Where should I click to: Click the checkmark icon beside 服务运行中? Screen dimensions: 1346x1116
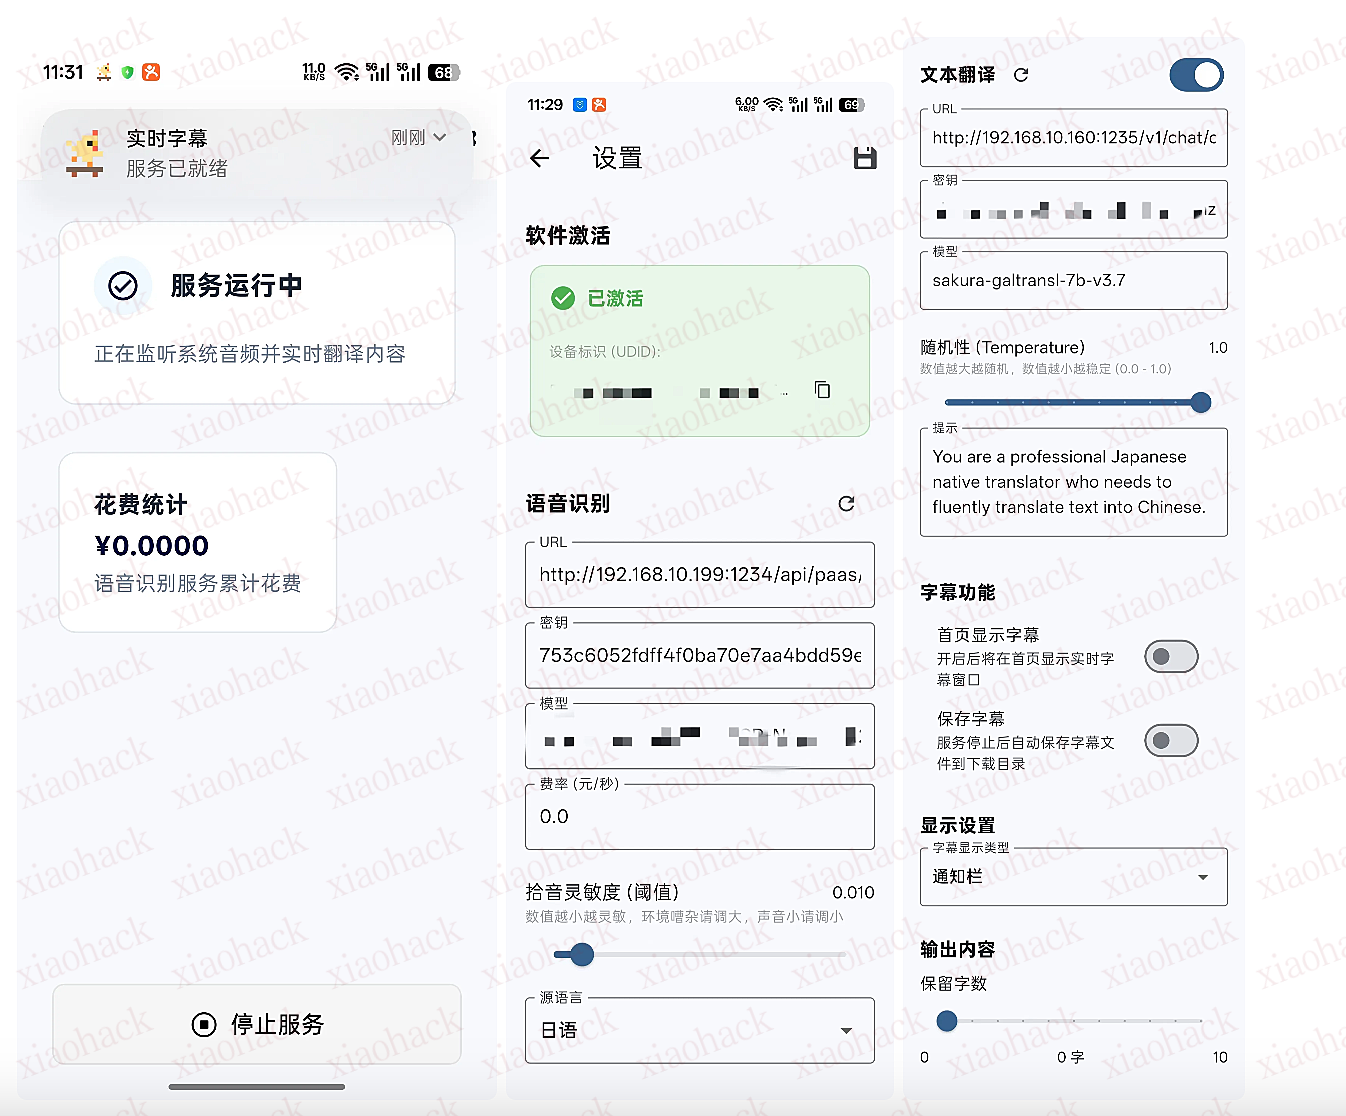click(123, 286)
